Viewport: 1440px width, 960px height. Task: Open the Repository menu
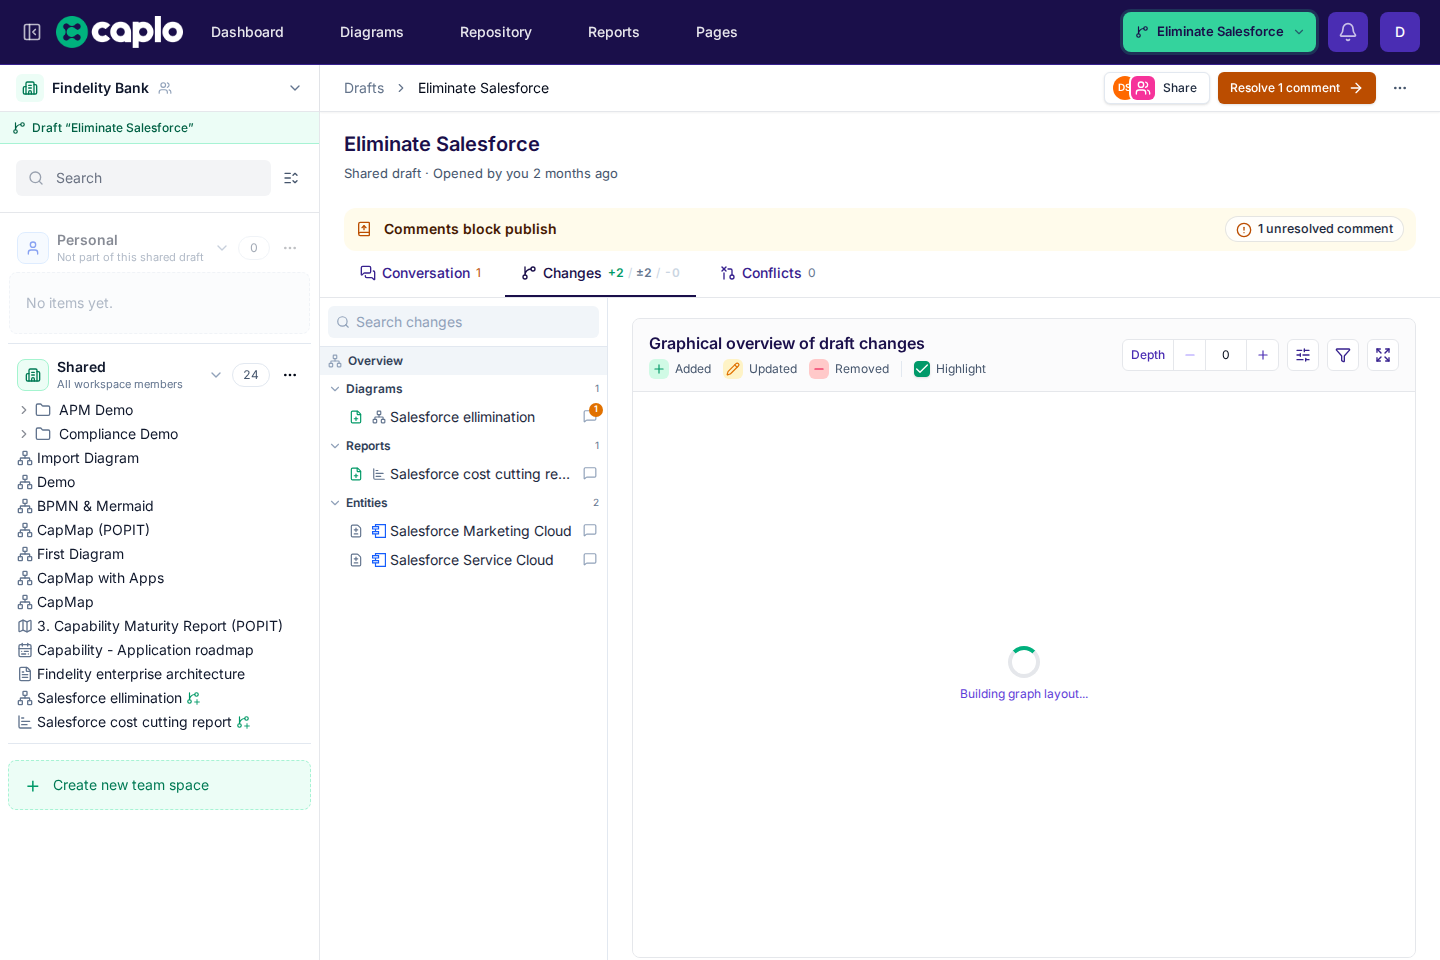click(496, 32)
